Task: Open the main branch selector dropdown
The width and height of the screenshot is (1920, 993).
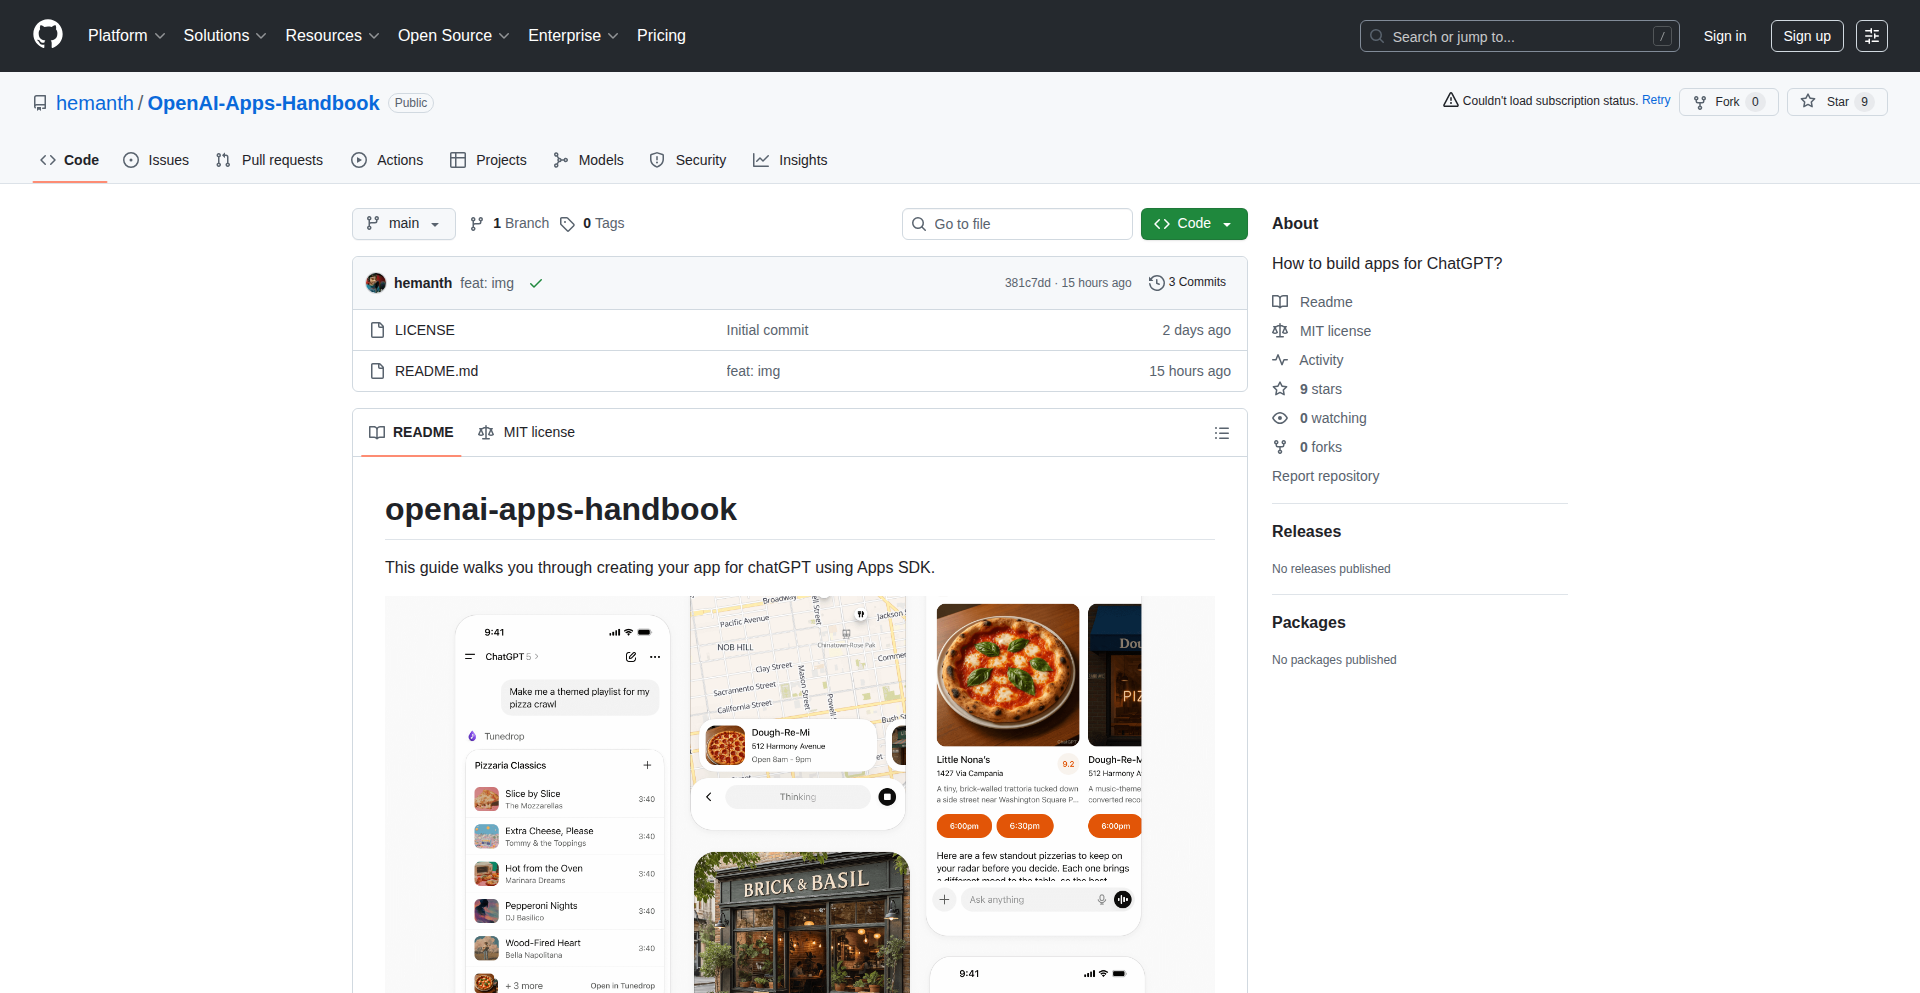Action: [x=404, y=224]
